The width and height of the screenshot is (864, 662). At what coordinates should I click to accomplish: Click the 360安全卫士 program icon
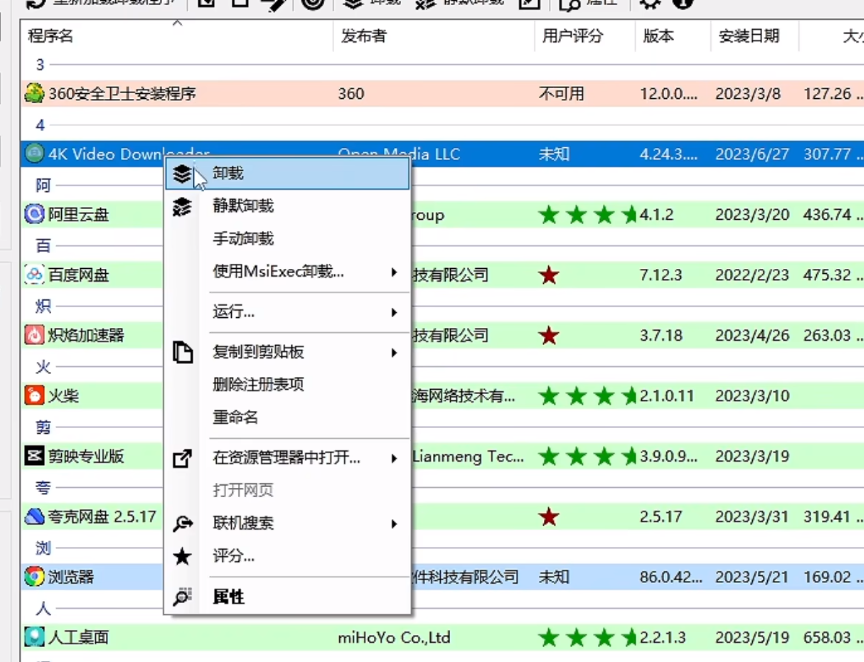coord(34,93)
